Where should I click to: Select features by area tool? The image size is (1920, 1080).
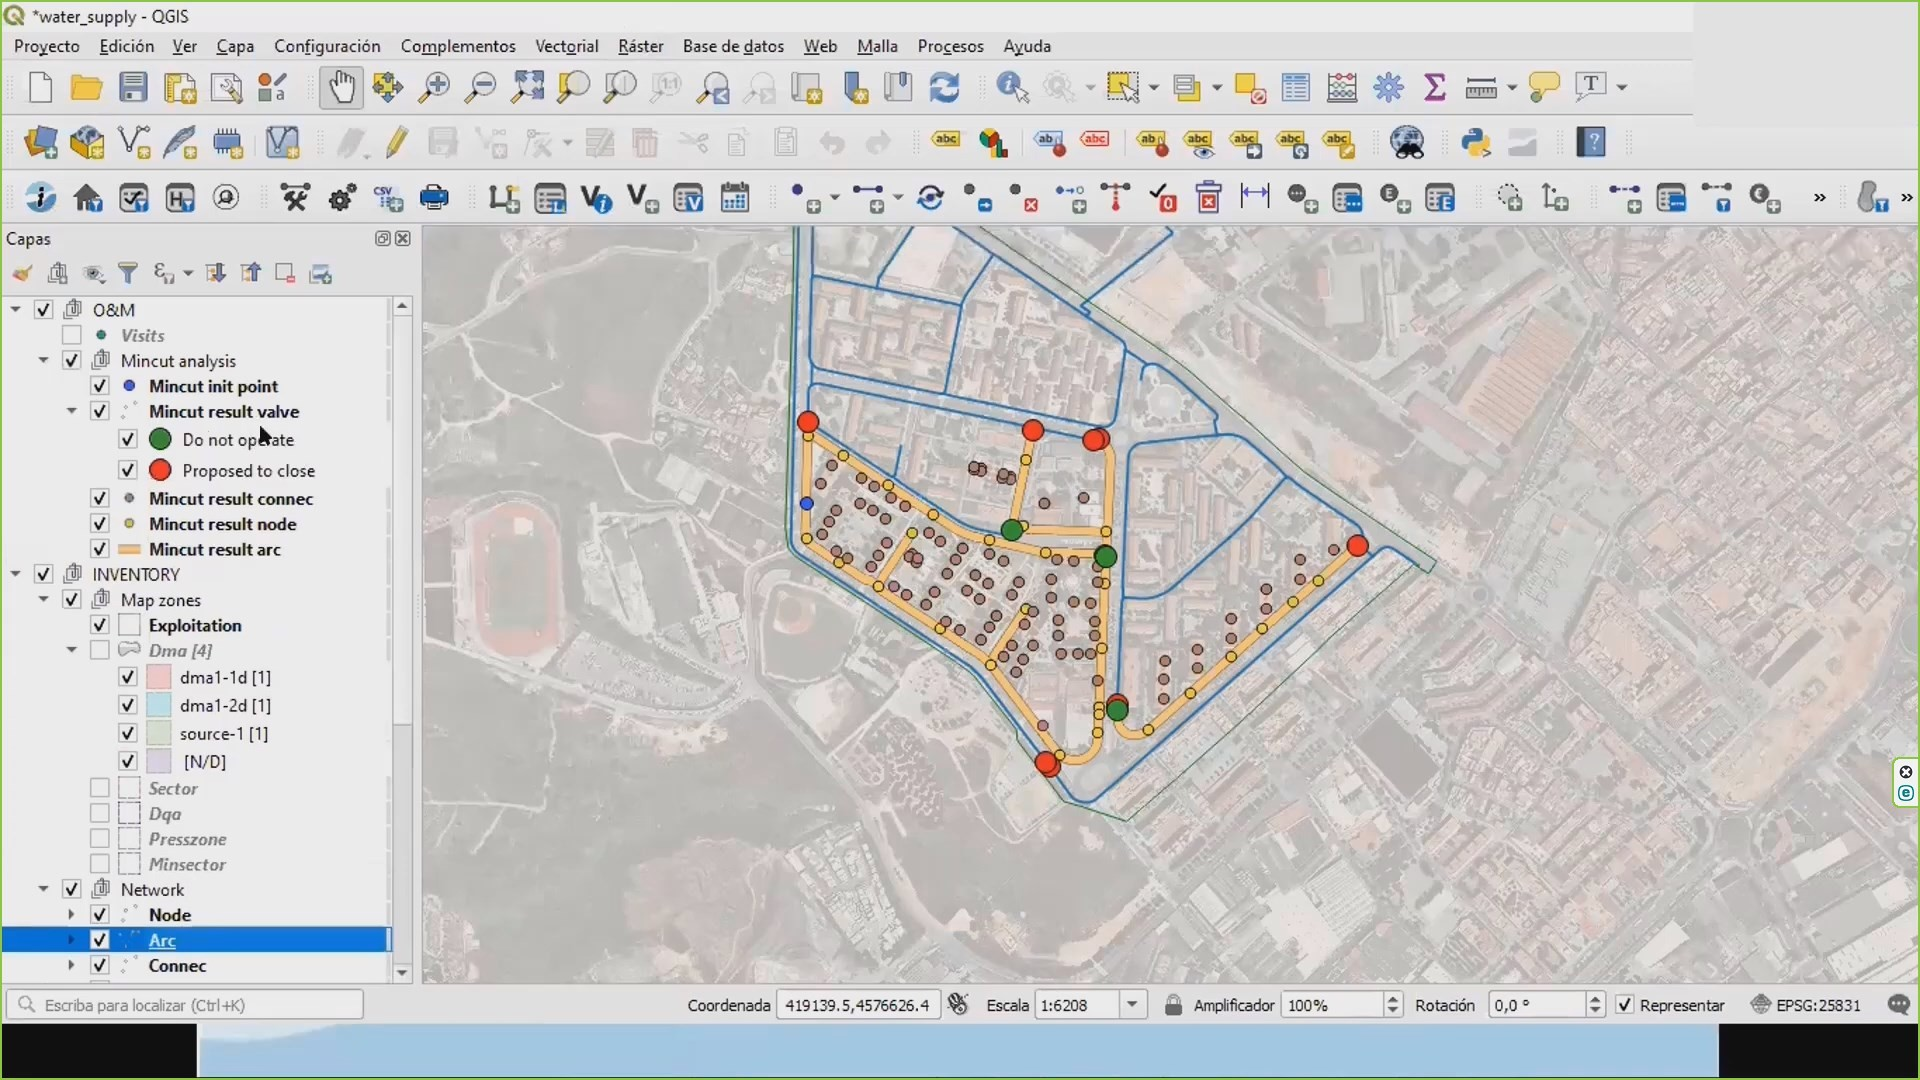point(1122,88)
